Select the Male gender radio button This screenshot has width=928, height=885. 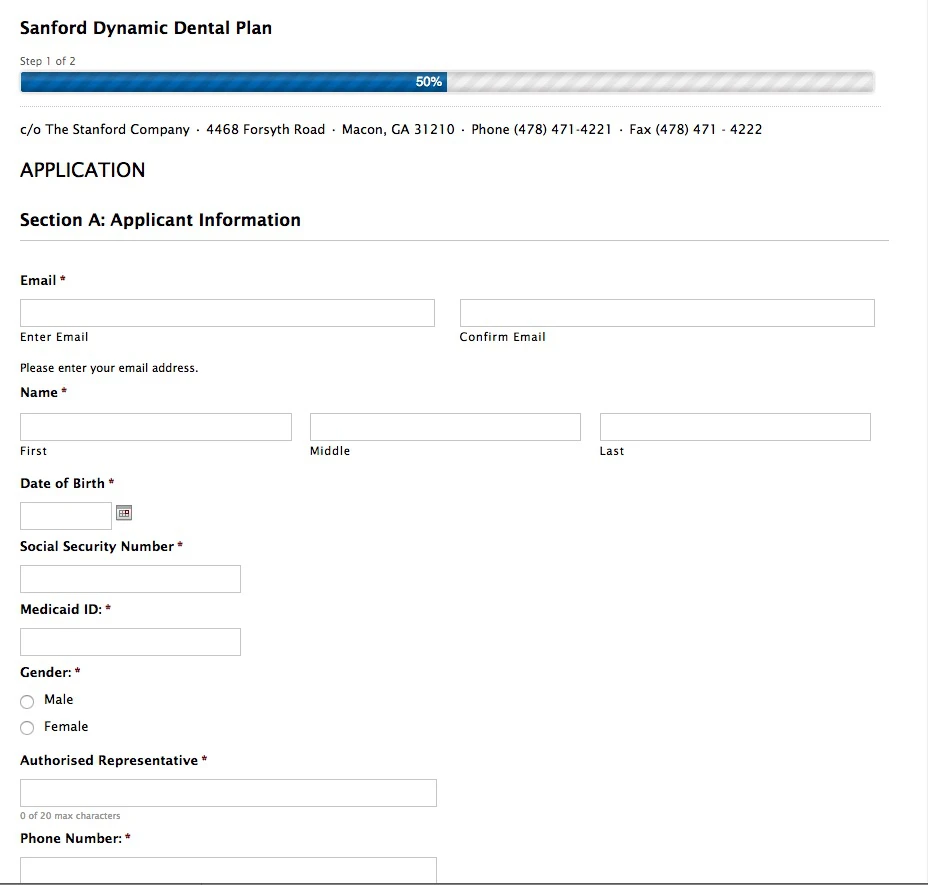(27, 701)
